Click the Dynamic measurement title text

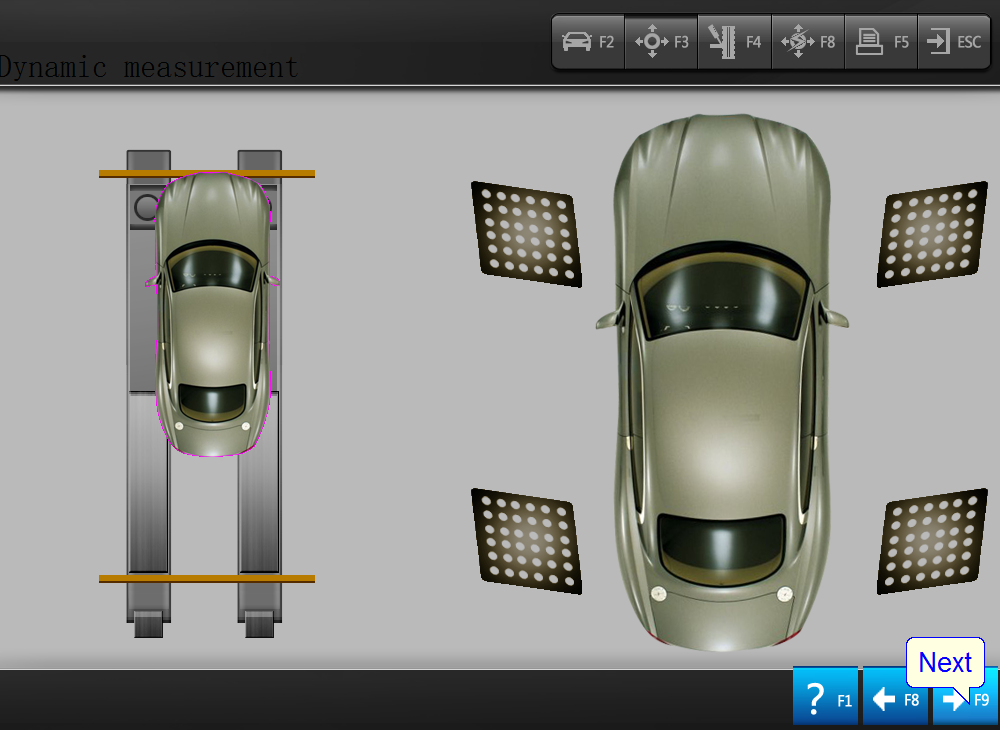coord(148,67)
